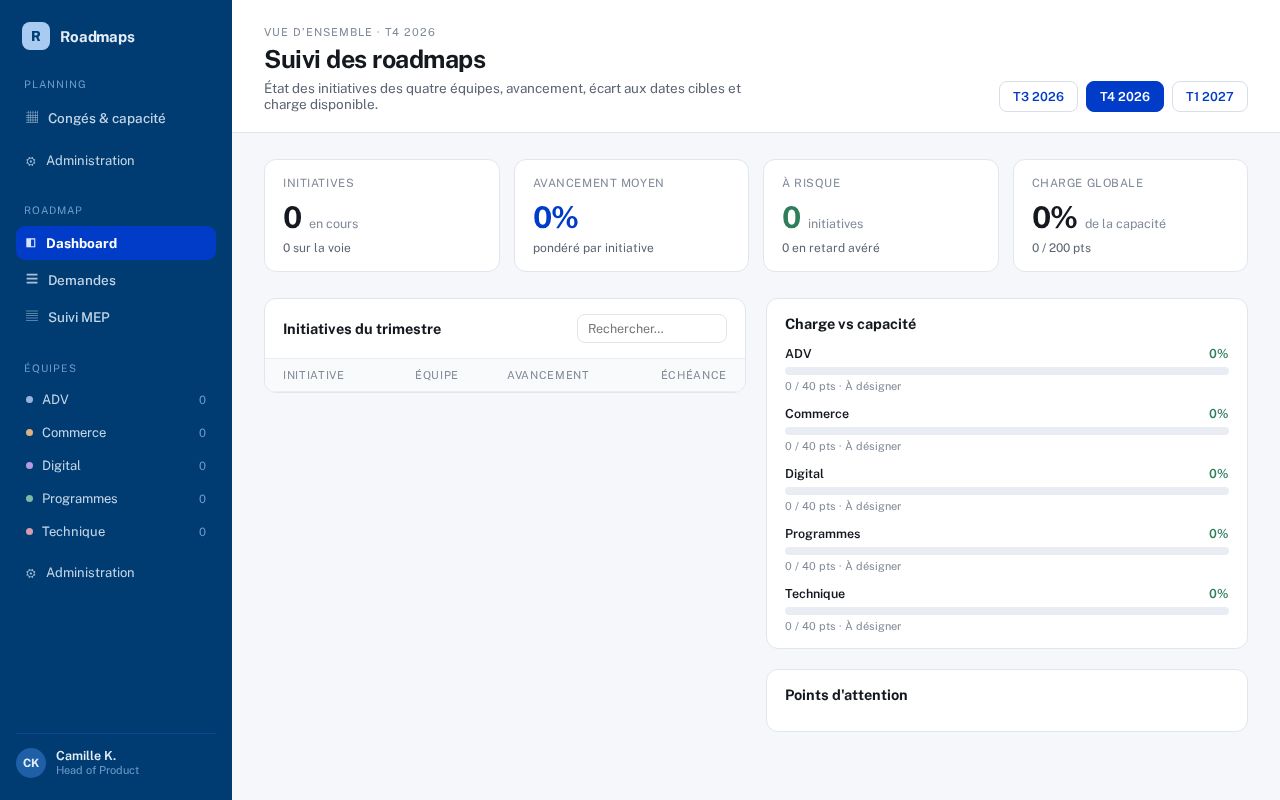
Task: Click the ADV charge progress bar
Action: click(x=1007, y=371)
